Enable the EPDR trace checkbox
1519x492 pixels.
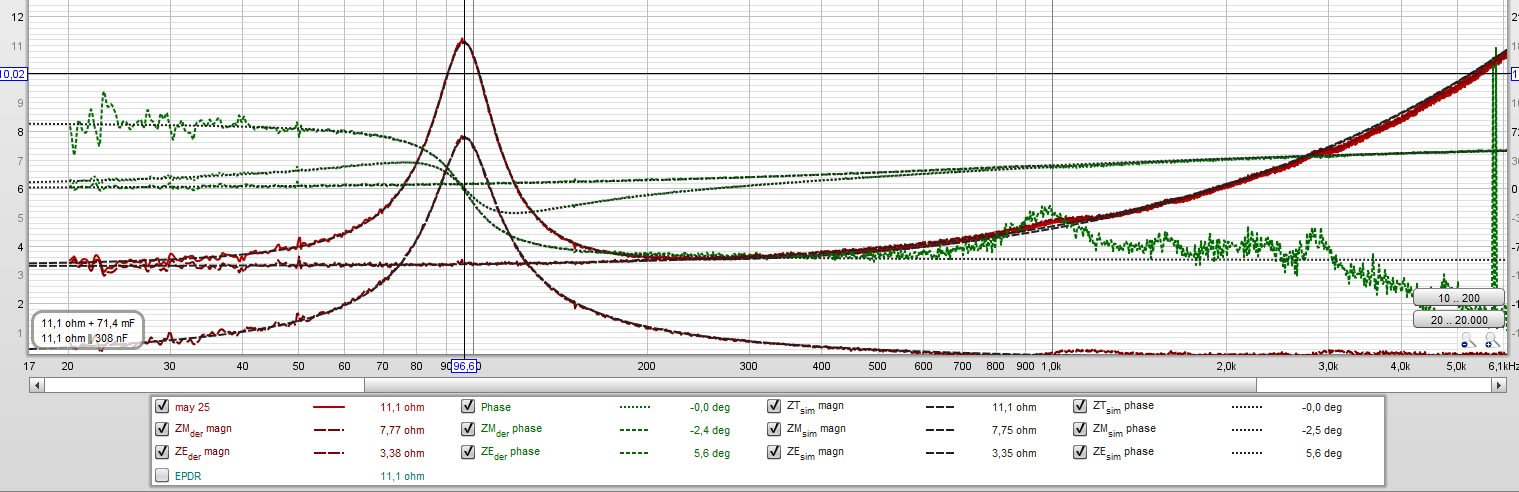coord(162,476)
